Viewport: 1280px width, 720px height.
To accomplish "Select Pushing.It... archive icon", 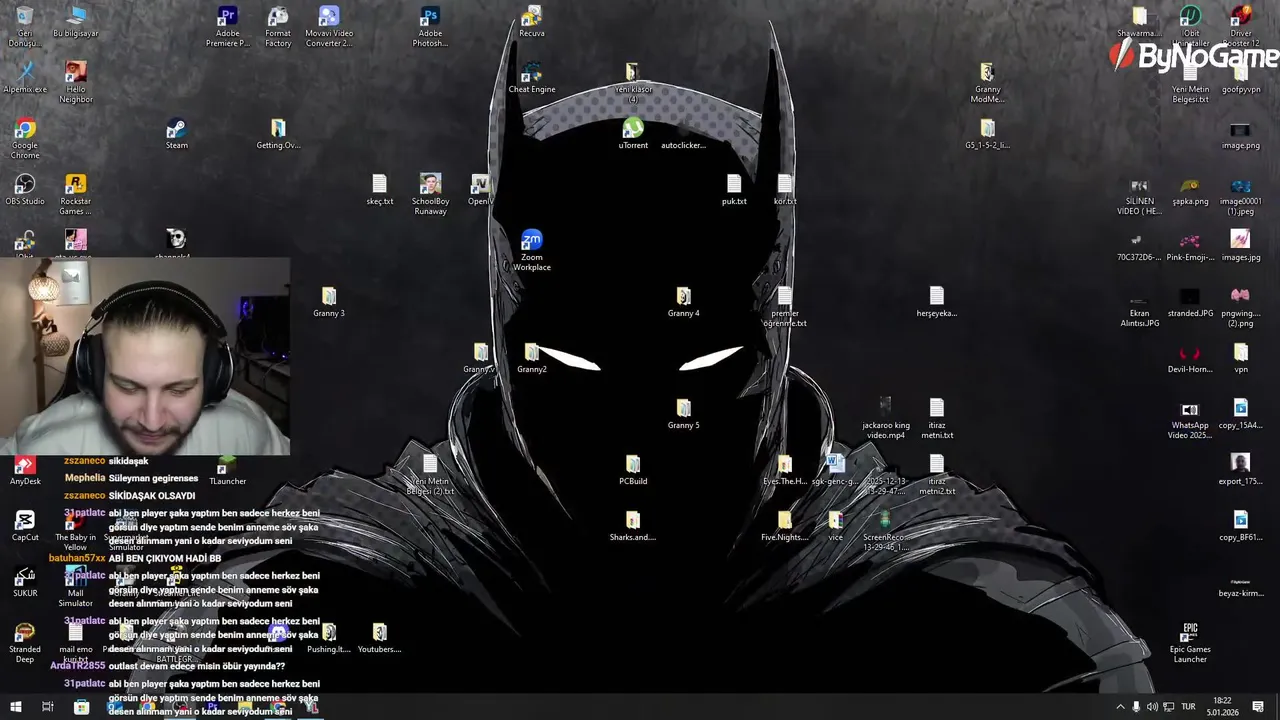I will coord(329,638).
